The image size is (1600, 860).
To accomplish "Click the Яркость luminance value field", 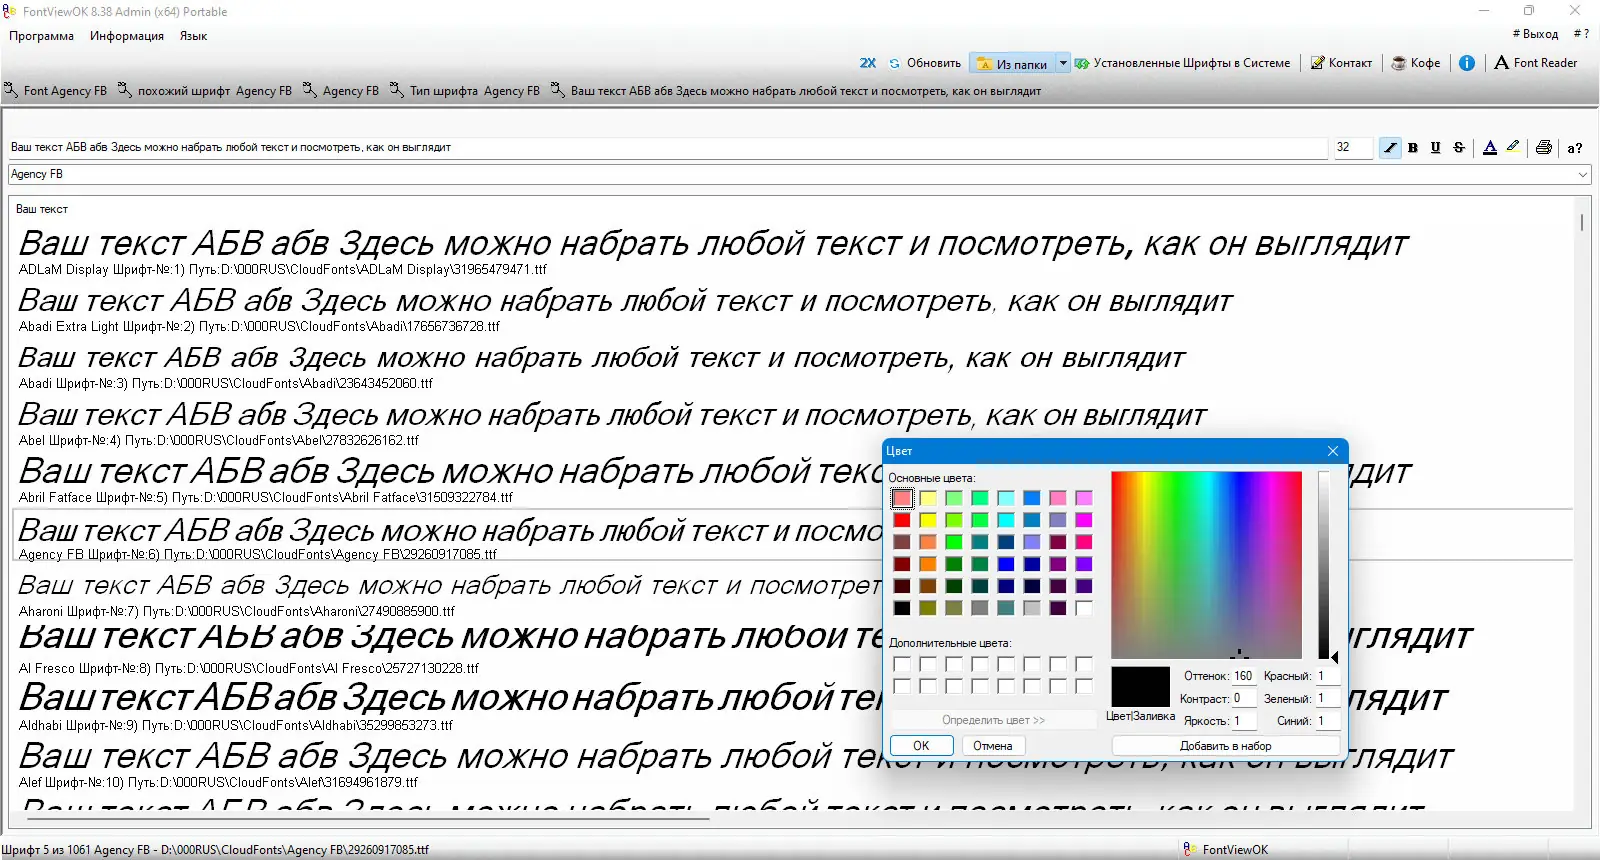I will [x=1243, y=721].
